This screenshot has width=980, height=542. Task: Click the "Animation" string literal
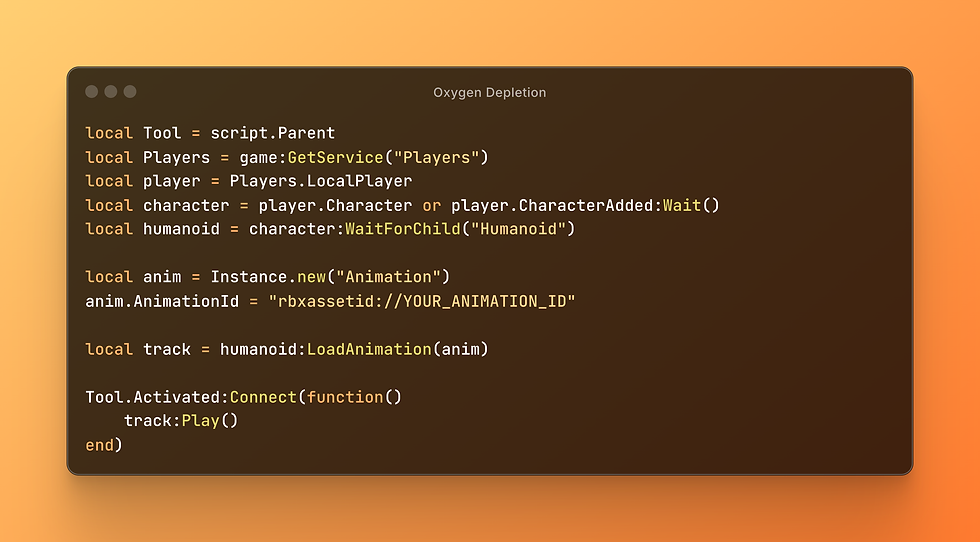388,277
